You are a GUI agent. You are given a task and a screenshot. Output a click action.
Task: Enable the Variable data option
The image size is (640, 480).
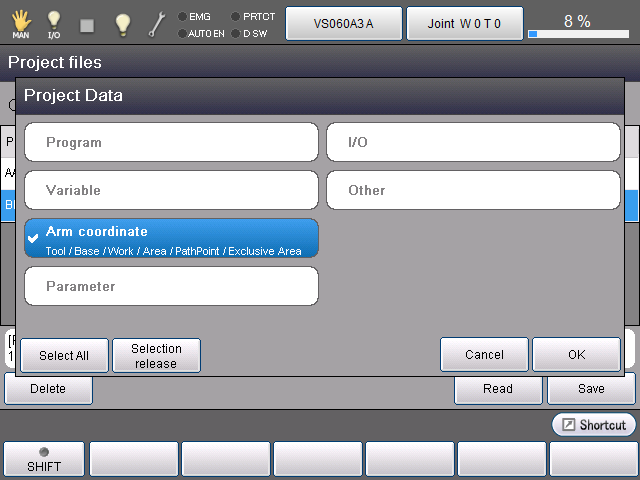pos(171,190)
